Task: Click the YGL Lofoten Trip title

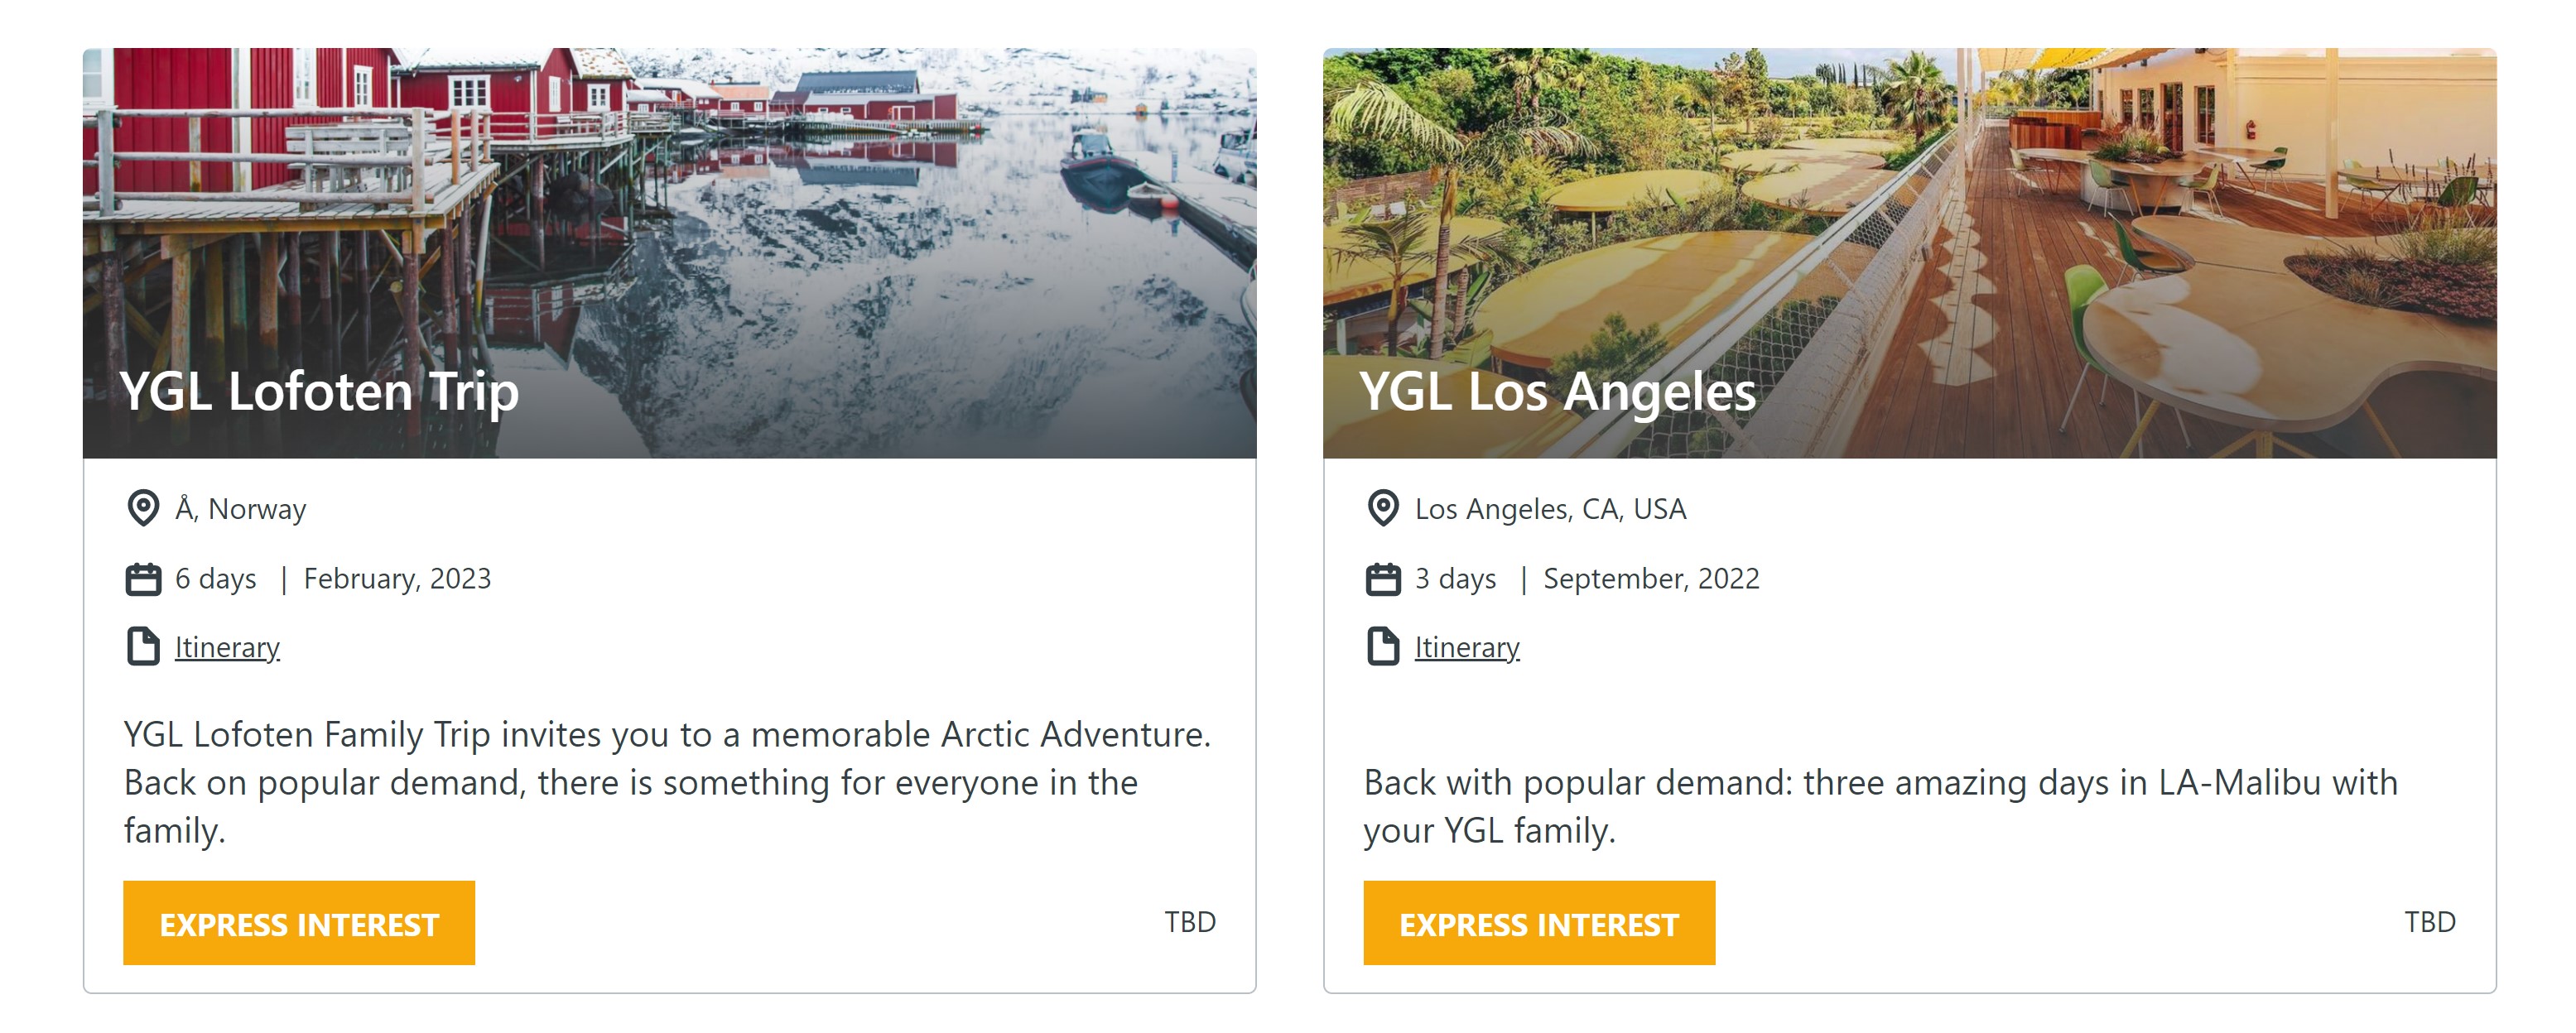Action: [319, 391]
